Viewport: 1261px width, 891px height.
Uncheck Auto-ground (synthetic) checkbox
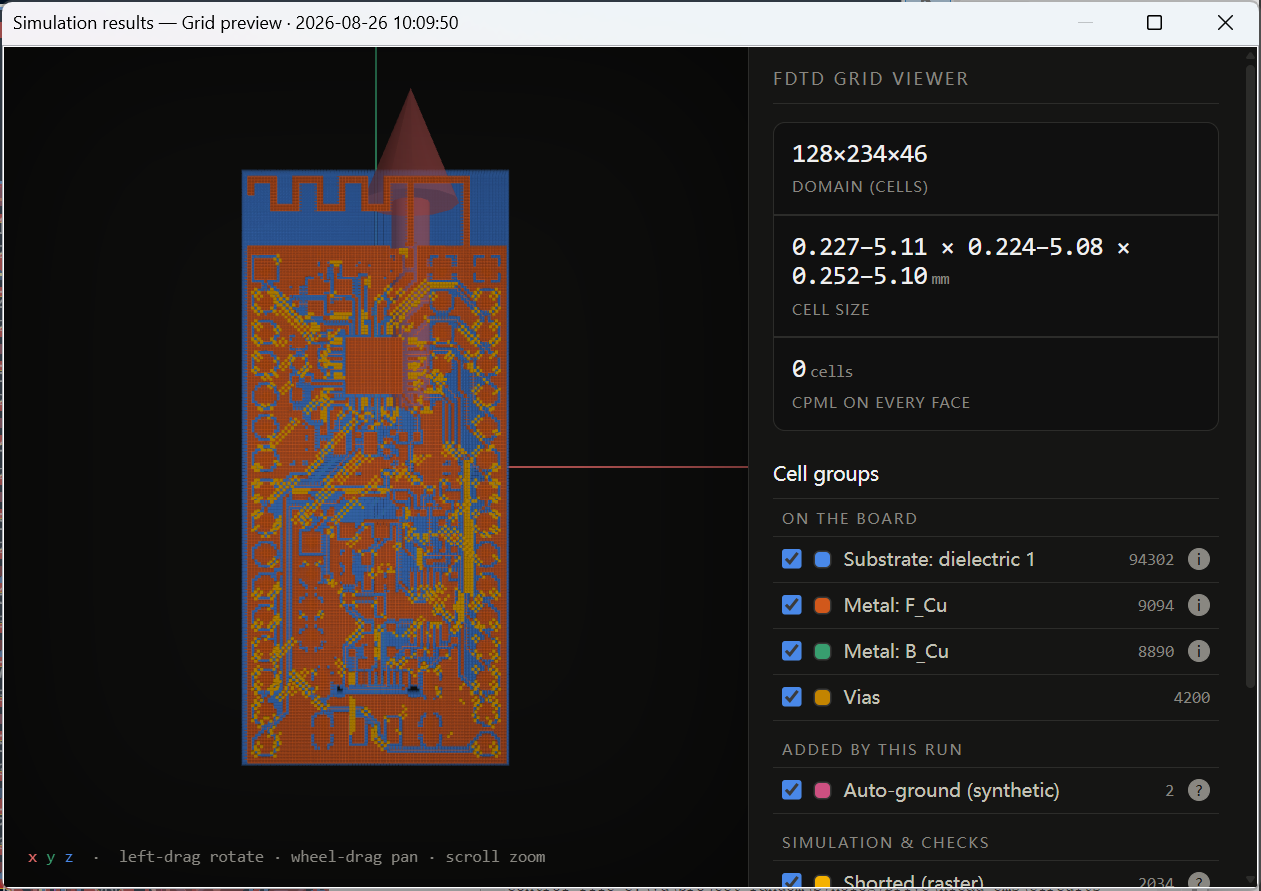[x=791, y=789]
